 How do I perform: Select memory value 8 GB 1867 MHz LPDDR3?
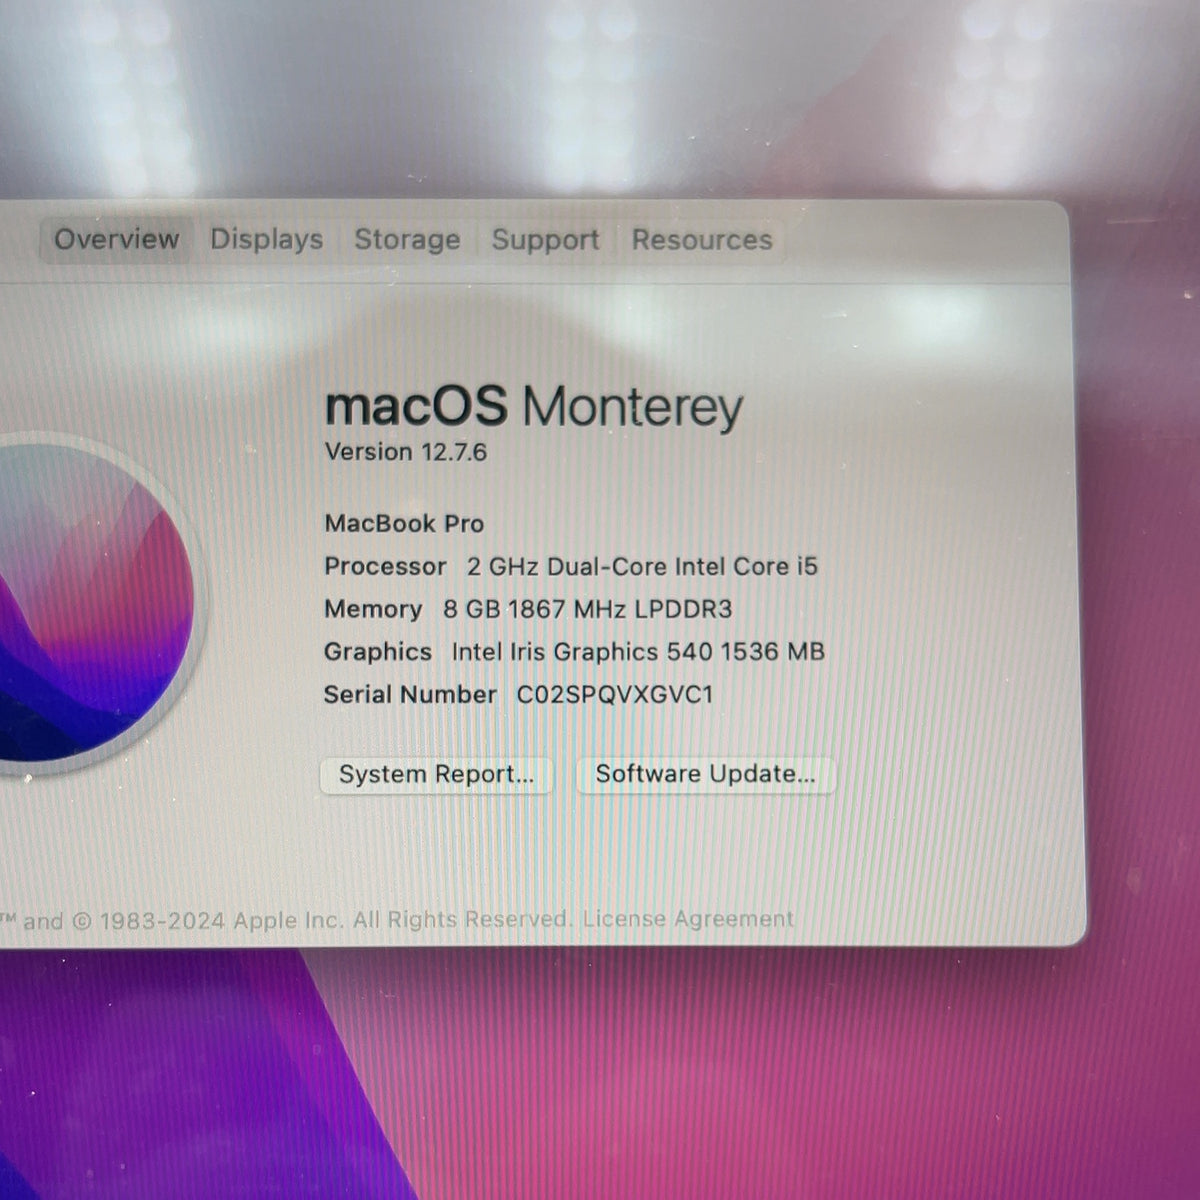[x=588, y=609]
